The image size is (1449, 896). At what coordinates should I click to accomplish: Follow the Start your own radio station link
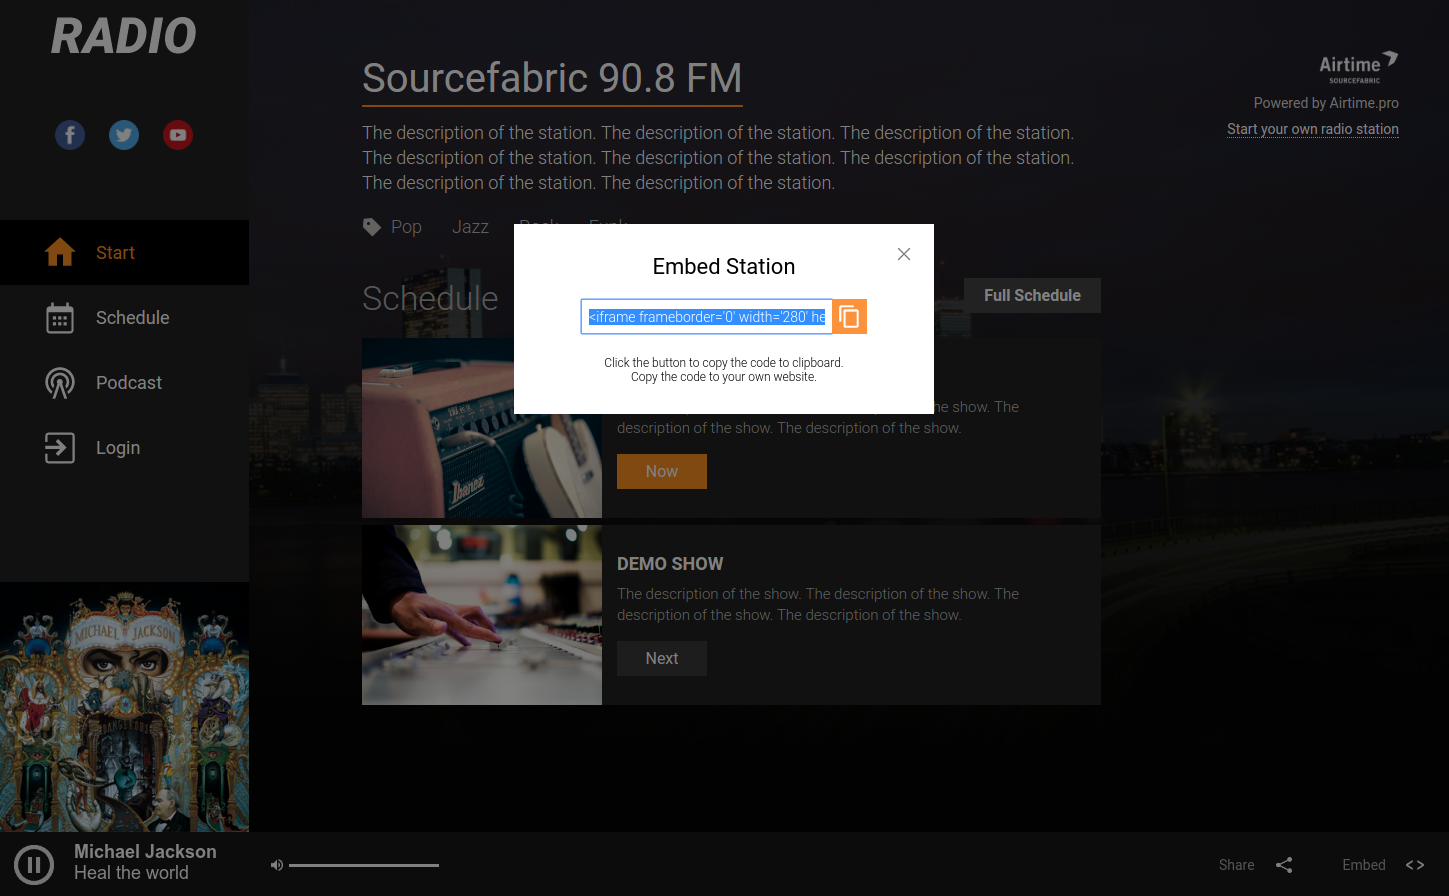click(x=1313, y=129)
